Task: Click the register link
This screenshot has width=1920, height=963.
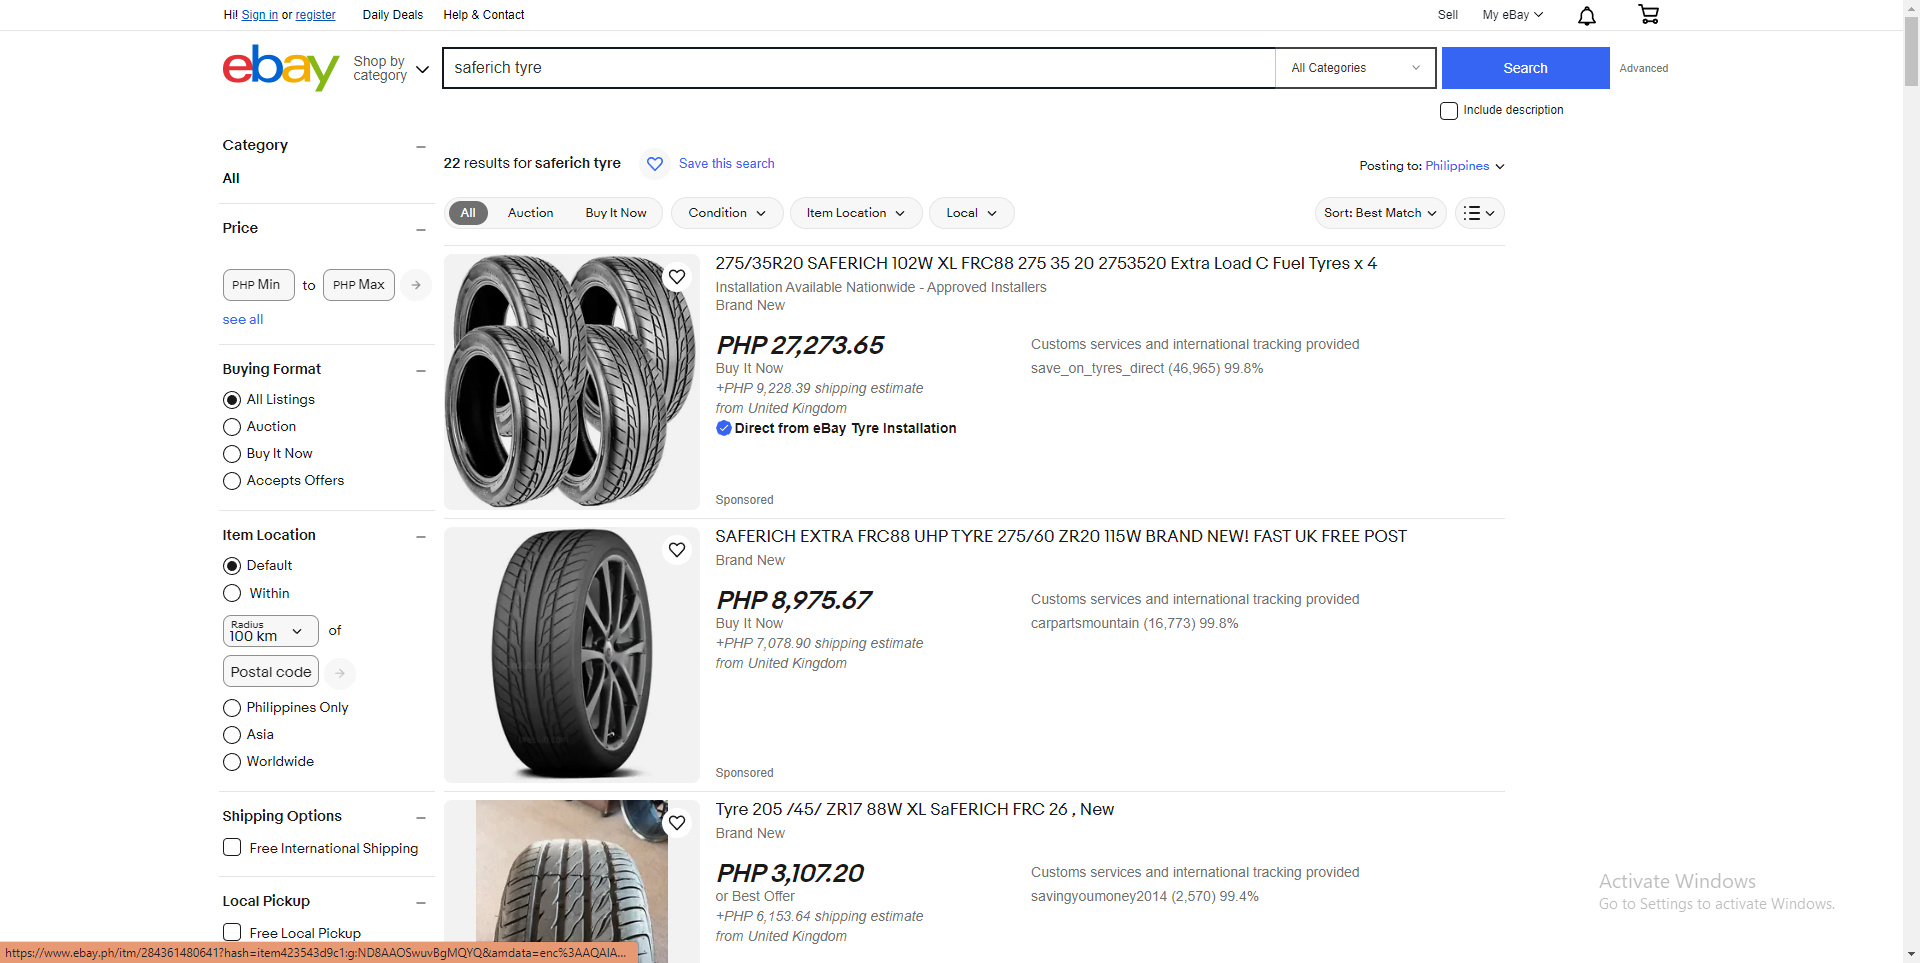Action: [x=315, y=15]
